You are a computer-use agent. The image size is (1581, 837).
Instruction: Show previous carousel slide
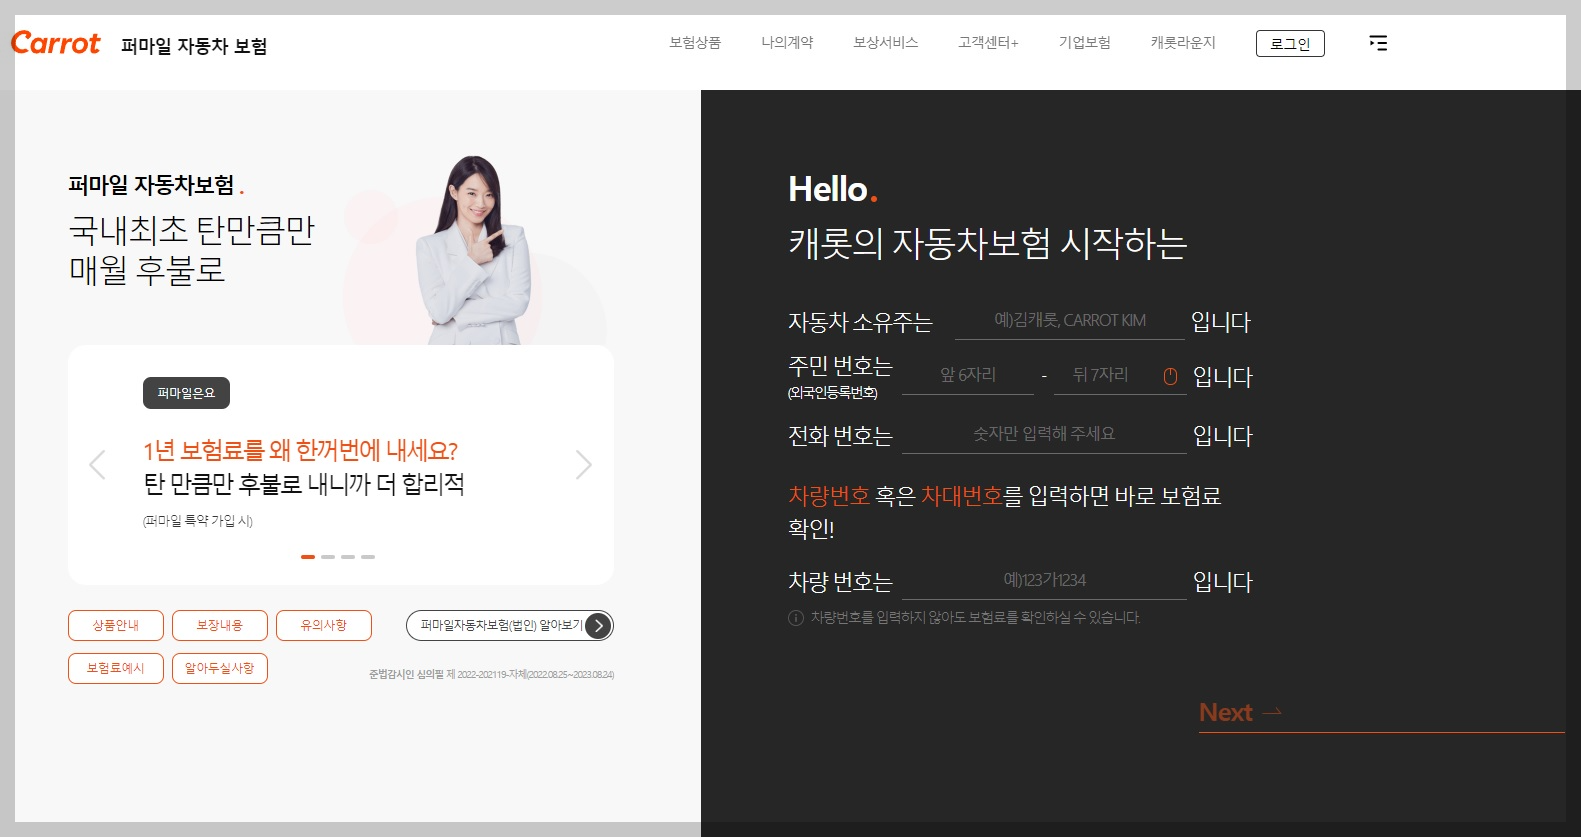(97, 465)
